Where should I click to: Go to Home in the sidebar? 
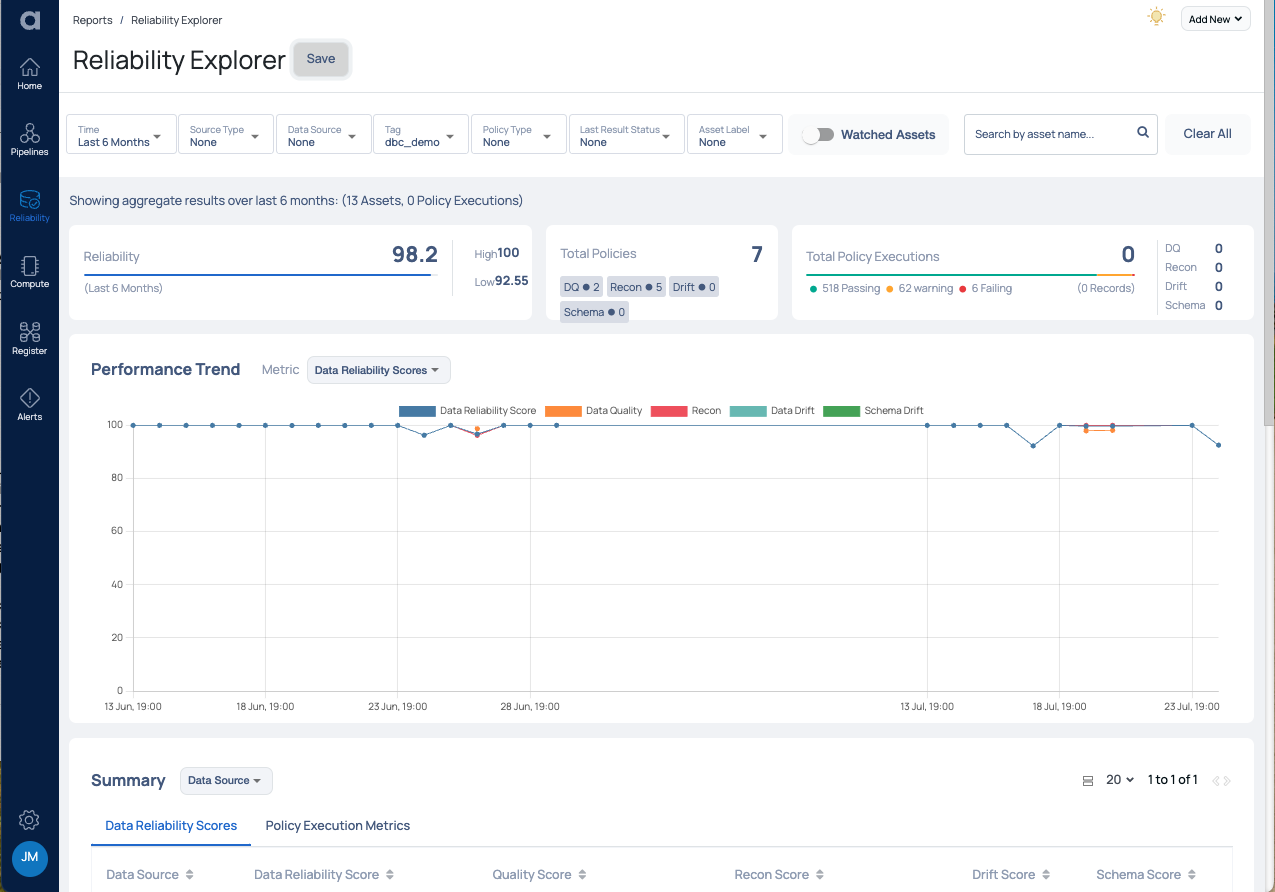29,74
